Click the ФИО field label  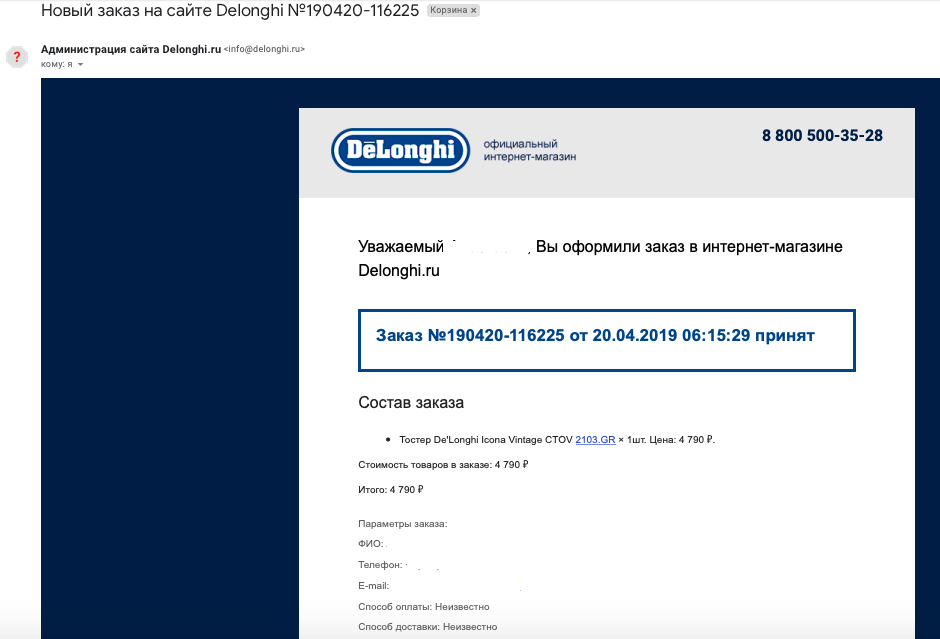click(x=370, y=544)
